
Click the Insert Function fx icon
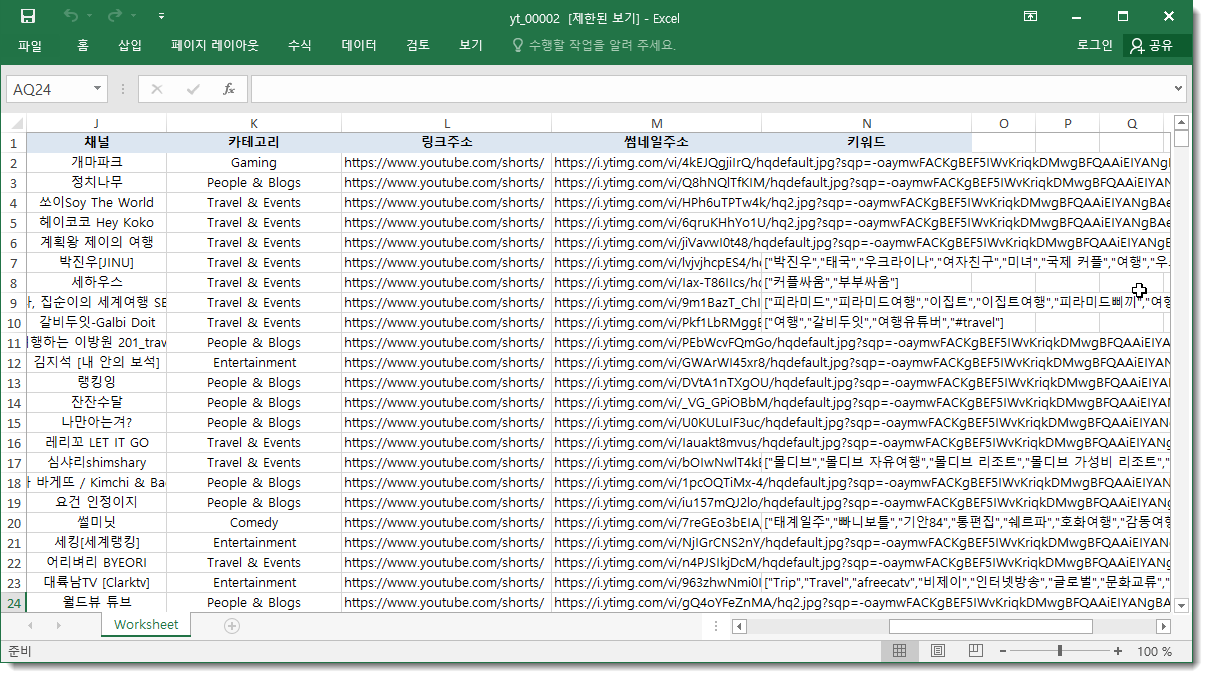[229, 89]
